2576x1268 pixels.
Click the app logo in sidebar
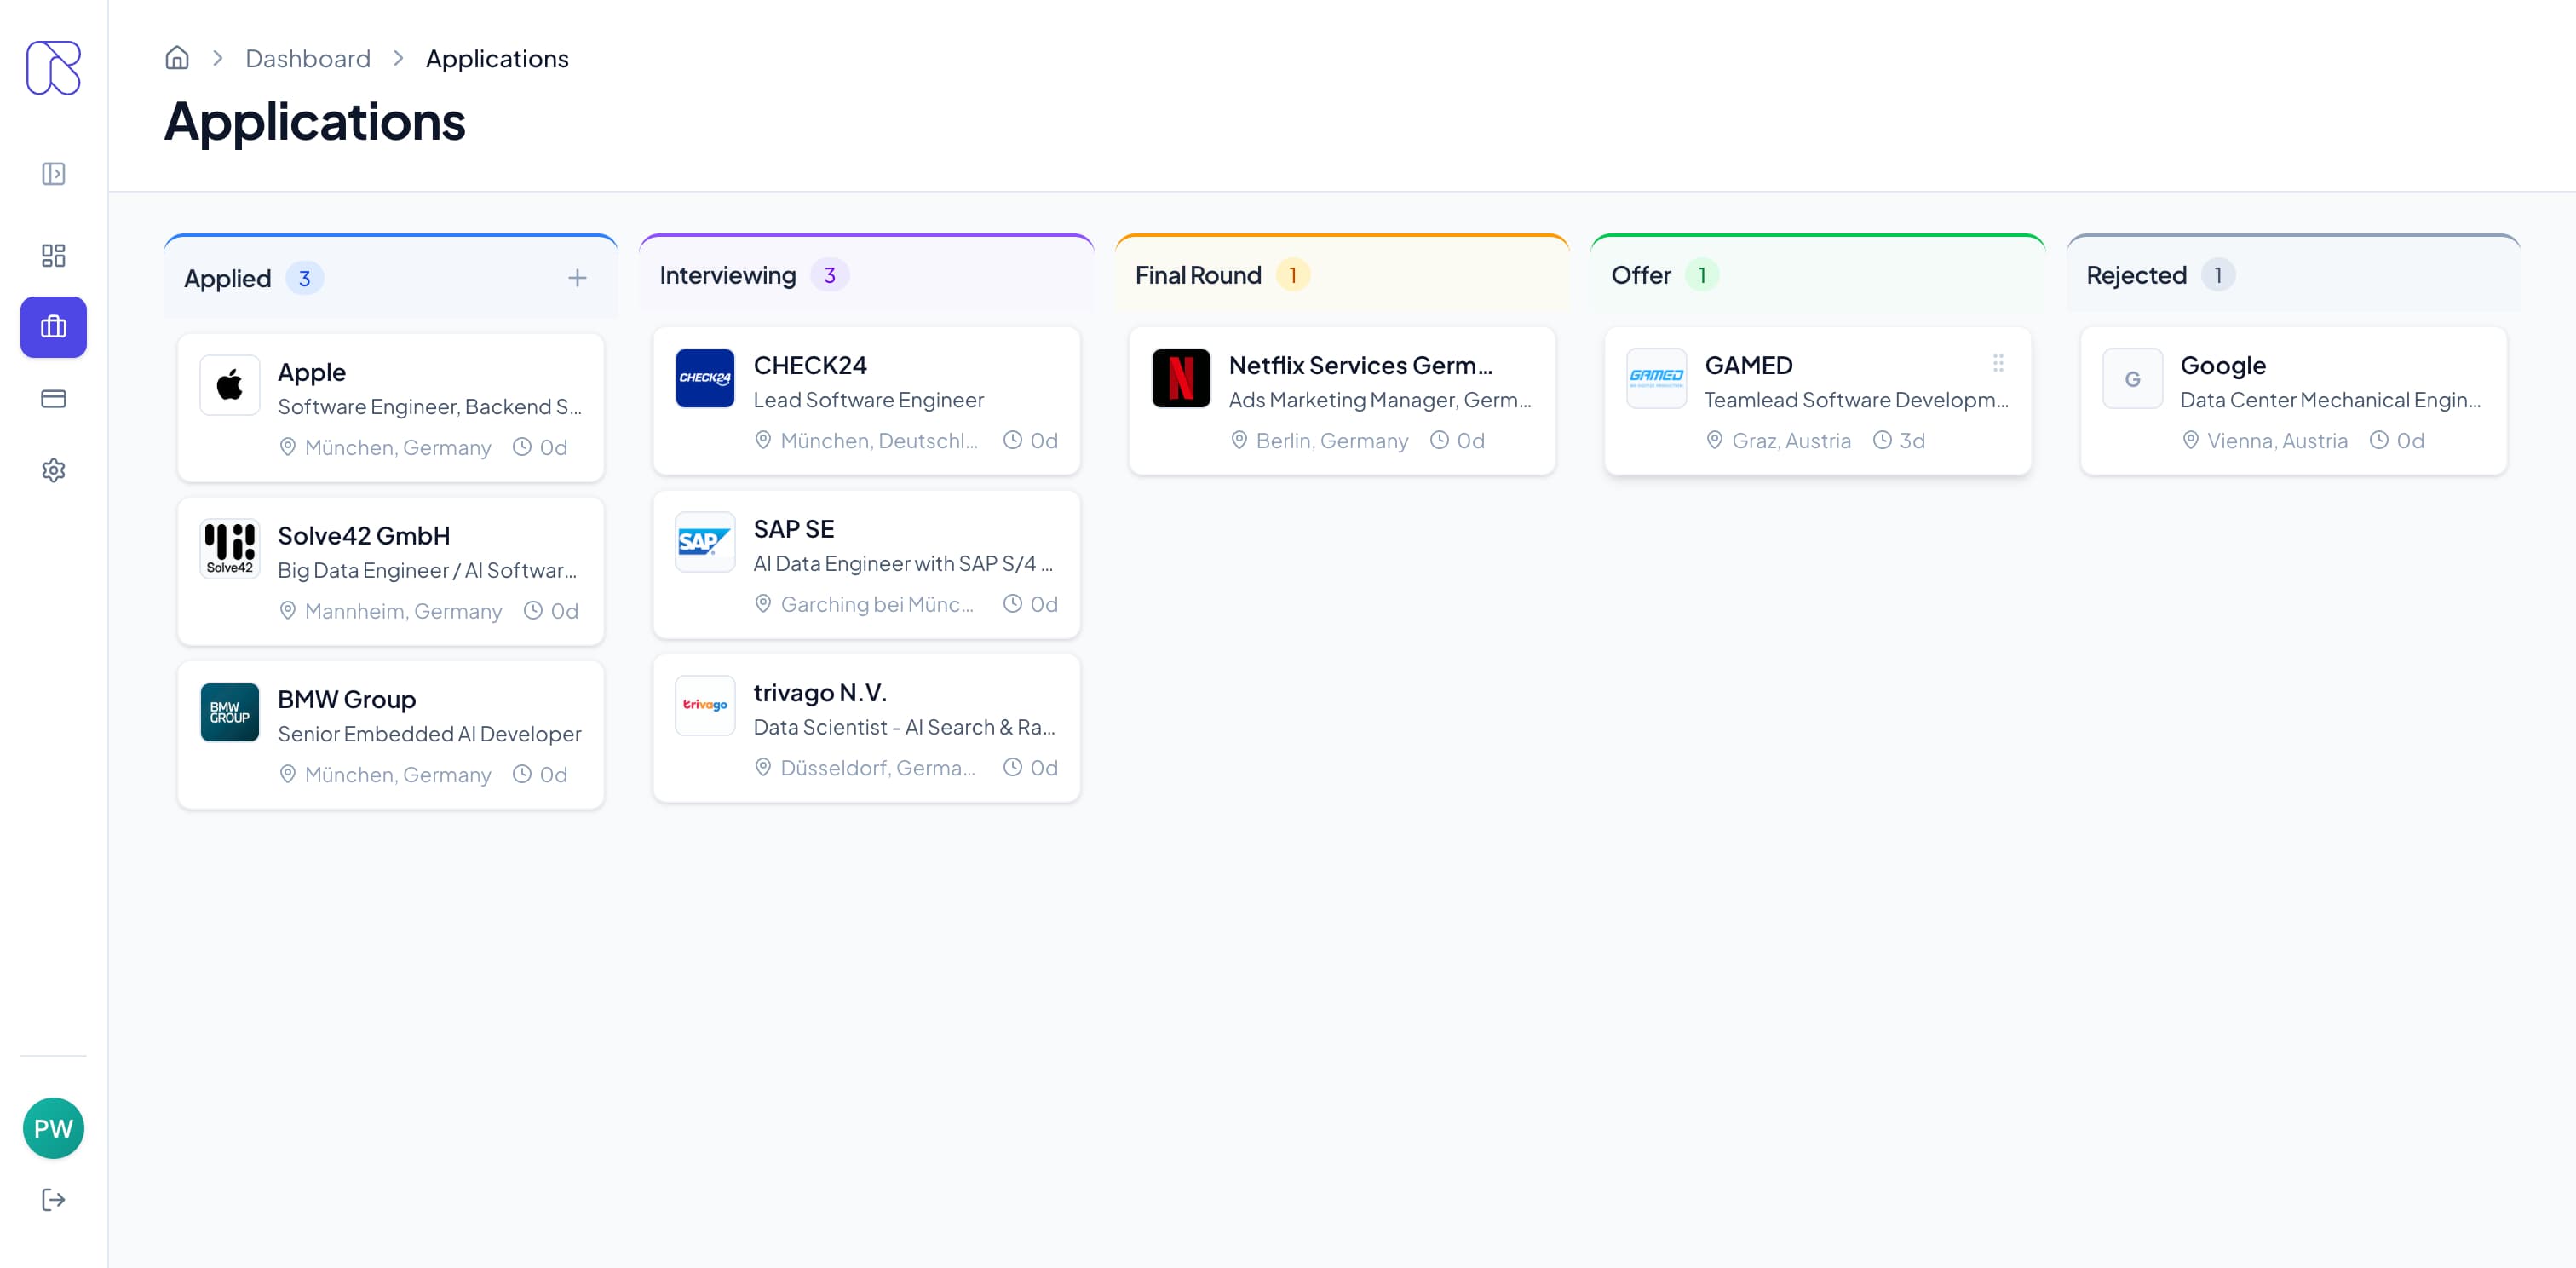[53, 68]
